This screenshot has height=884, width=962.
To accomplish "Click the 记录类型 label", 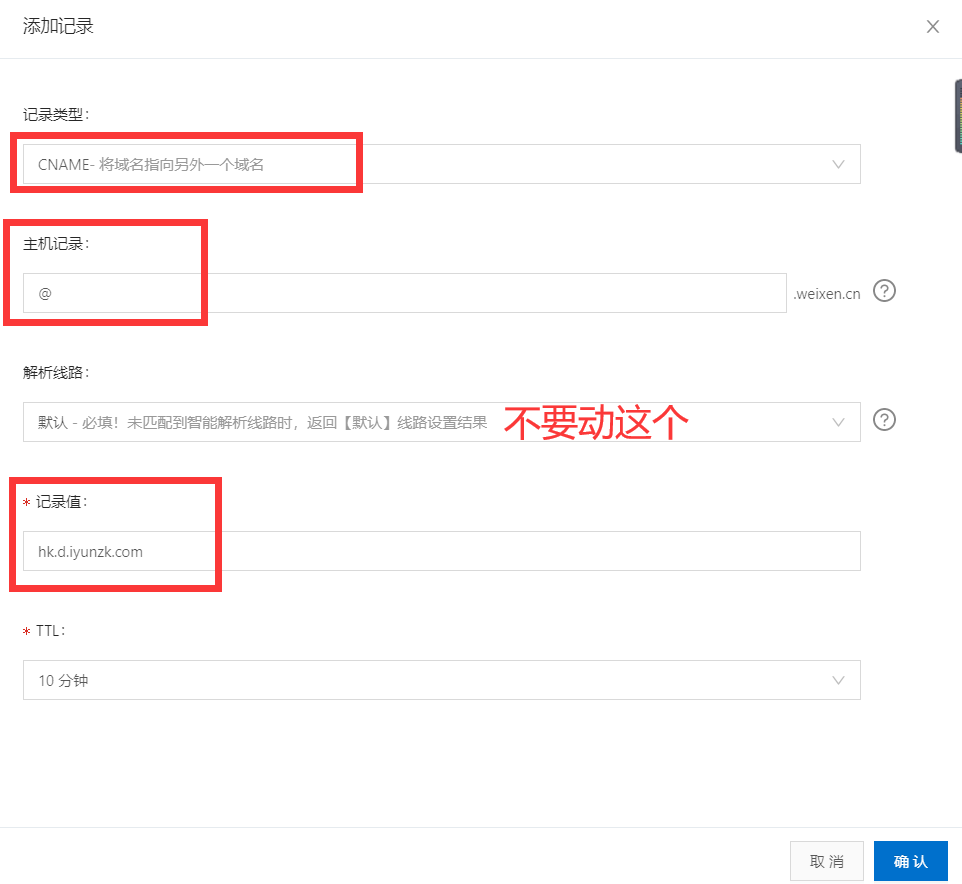I will (56, 115).
